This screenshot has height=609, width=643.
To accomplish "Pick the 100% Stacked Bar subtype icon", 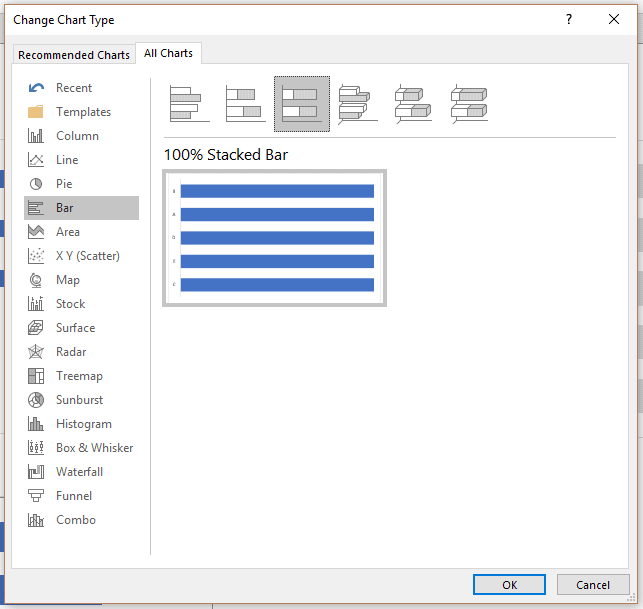I will (301, 104).
